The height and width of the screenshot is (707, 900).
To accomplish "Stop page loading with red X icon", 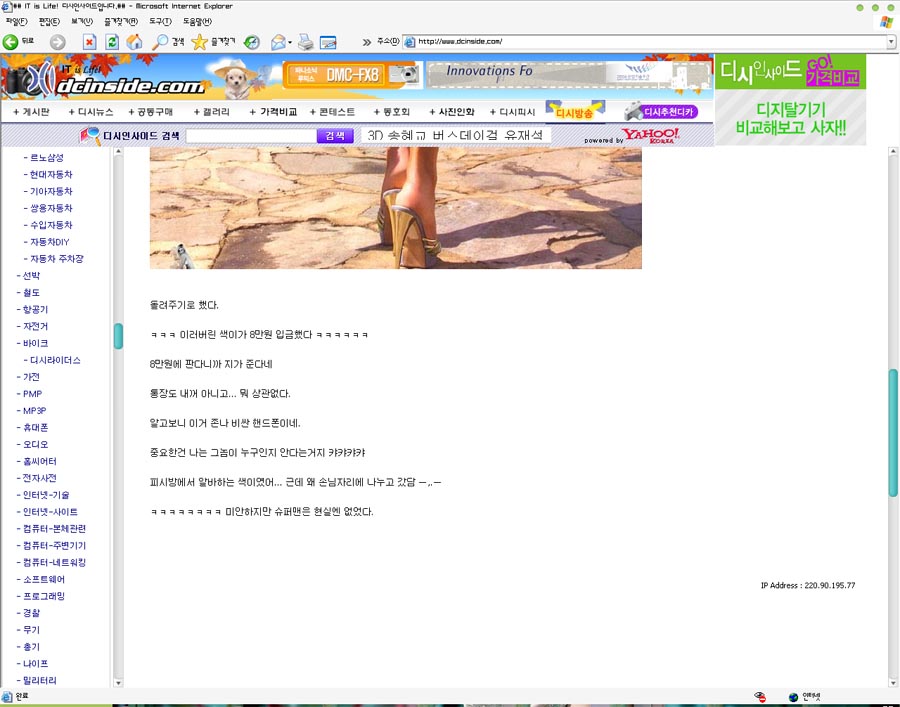I will tap(89, 42).
